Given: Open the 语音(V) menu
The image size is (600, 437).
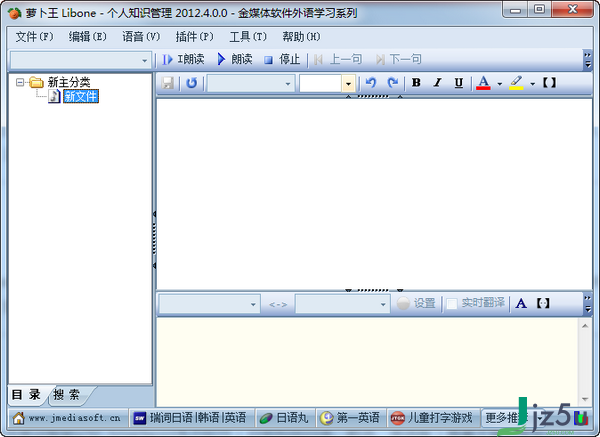Looking at the screenshot, I should pos(141,37).
